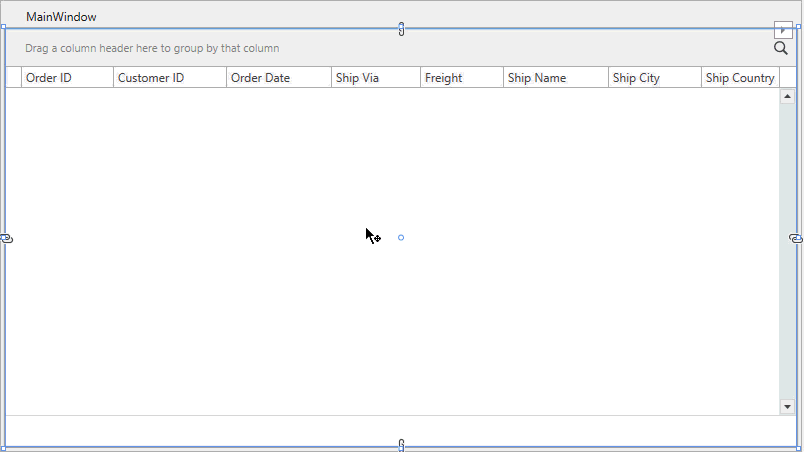Click the search magnifier icon
Screen dimensions: 804x452
coord(780,48)
